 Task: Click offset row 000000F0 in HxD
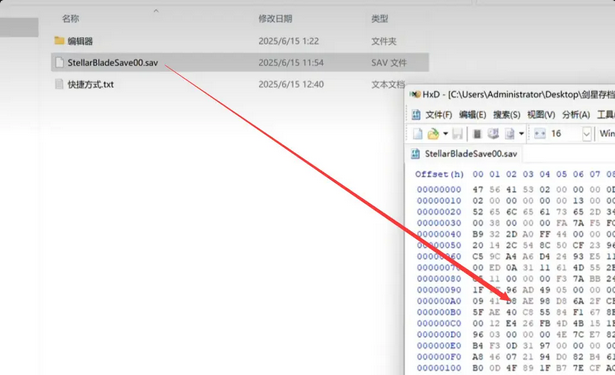click(x=439, y=357)
